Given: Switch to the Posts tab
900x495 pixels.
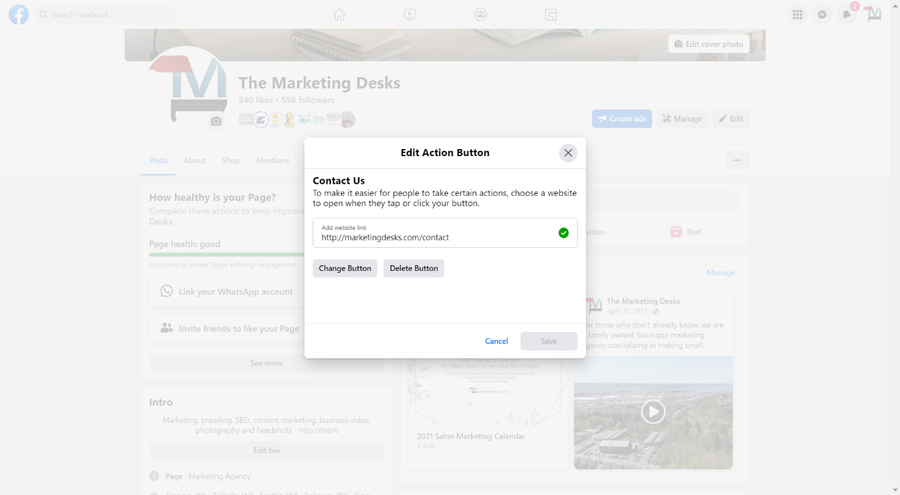Looking at the screenshot, I should [158, 160].
